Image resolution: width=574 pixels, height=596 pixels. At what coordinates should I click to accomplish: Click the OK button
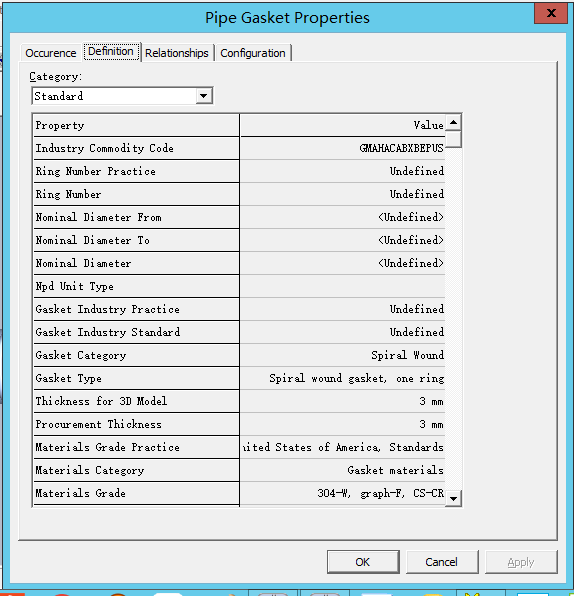[363, 562]
